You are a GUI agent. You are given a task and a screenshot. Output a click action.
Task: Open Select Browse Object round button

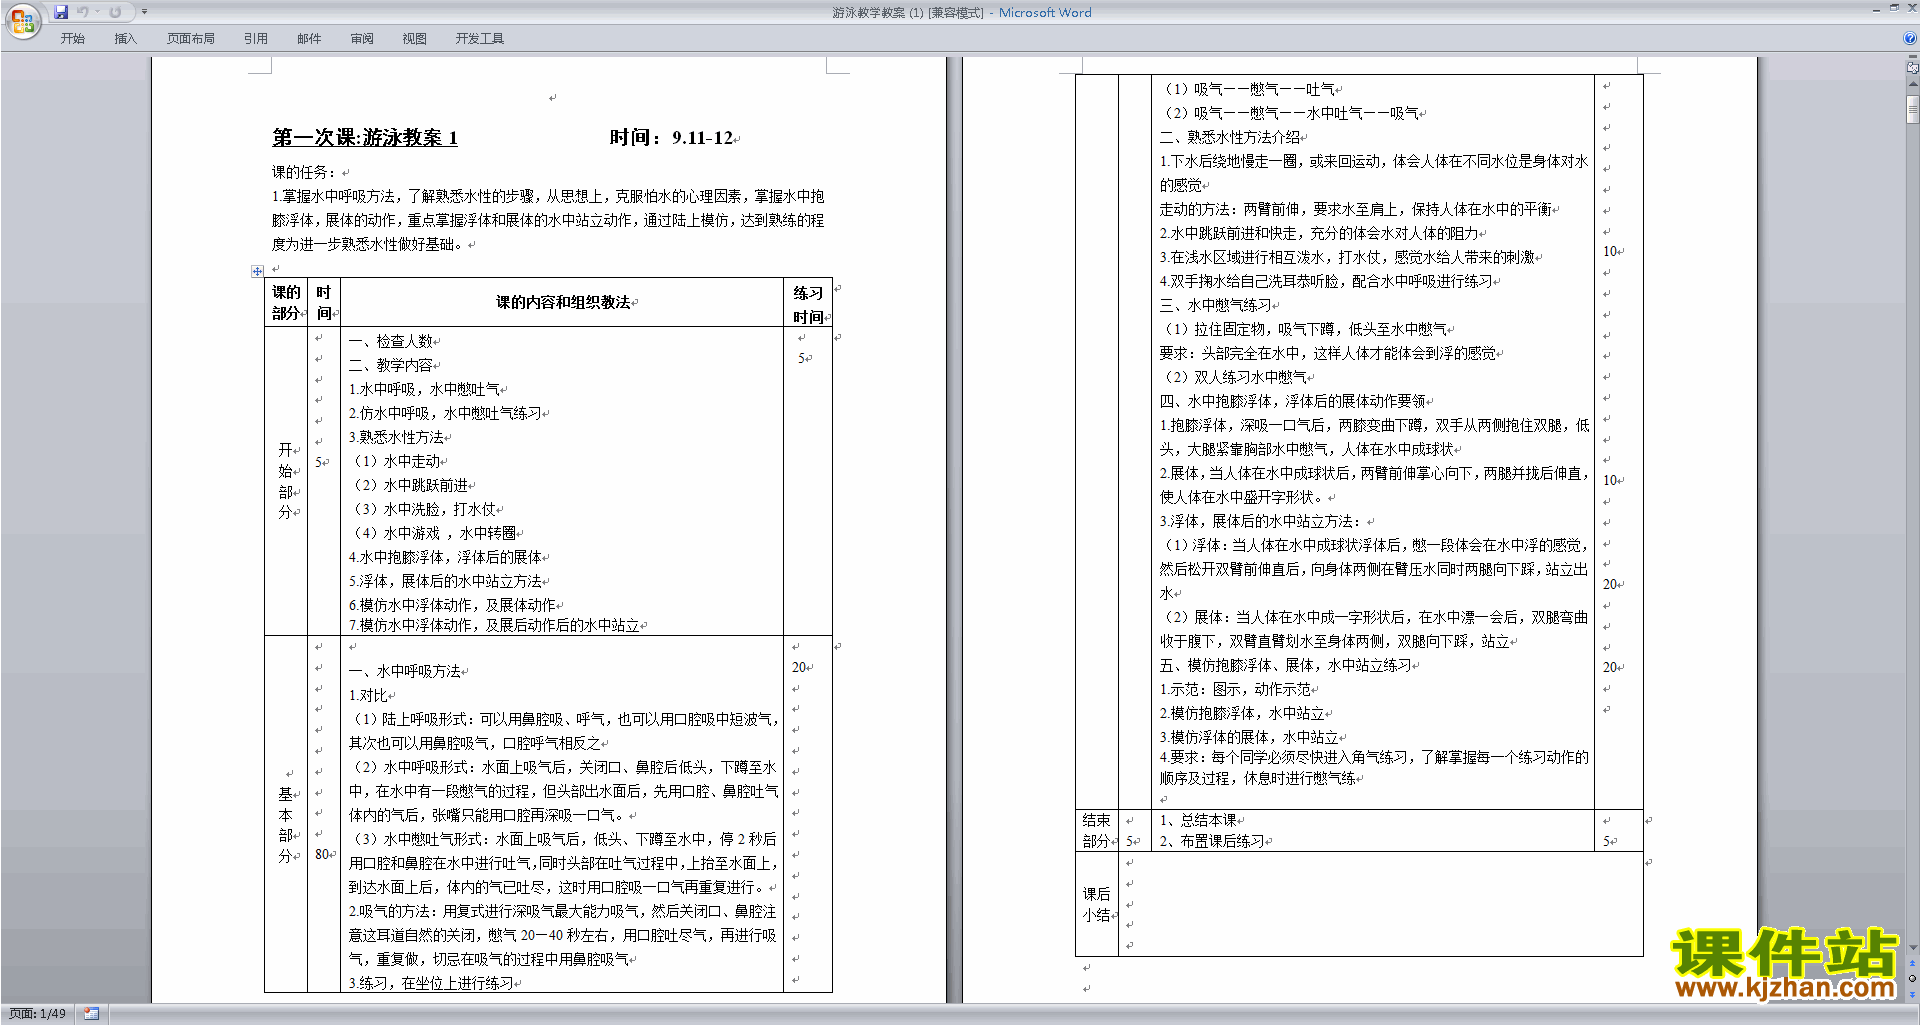(x=1912, y=979)
